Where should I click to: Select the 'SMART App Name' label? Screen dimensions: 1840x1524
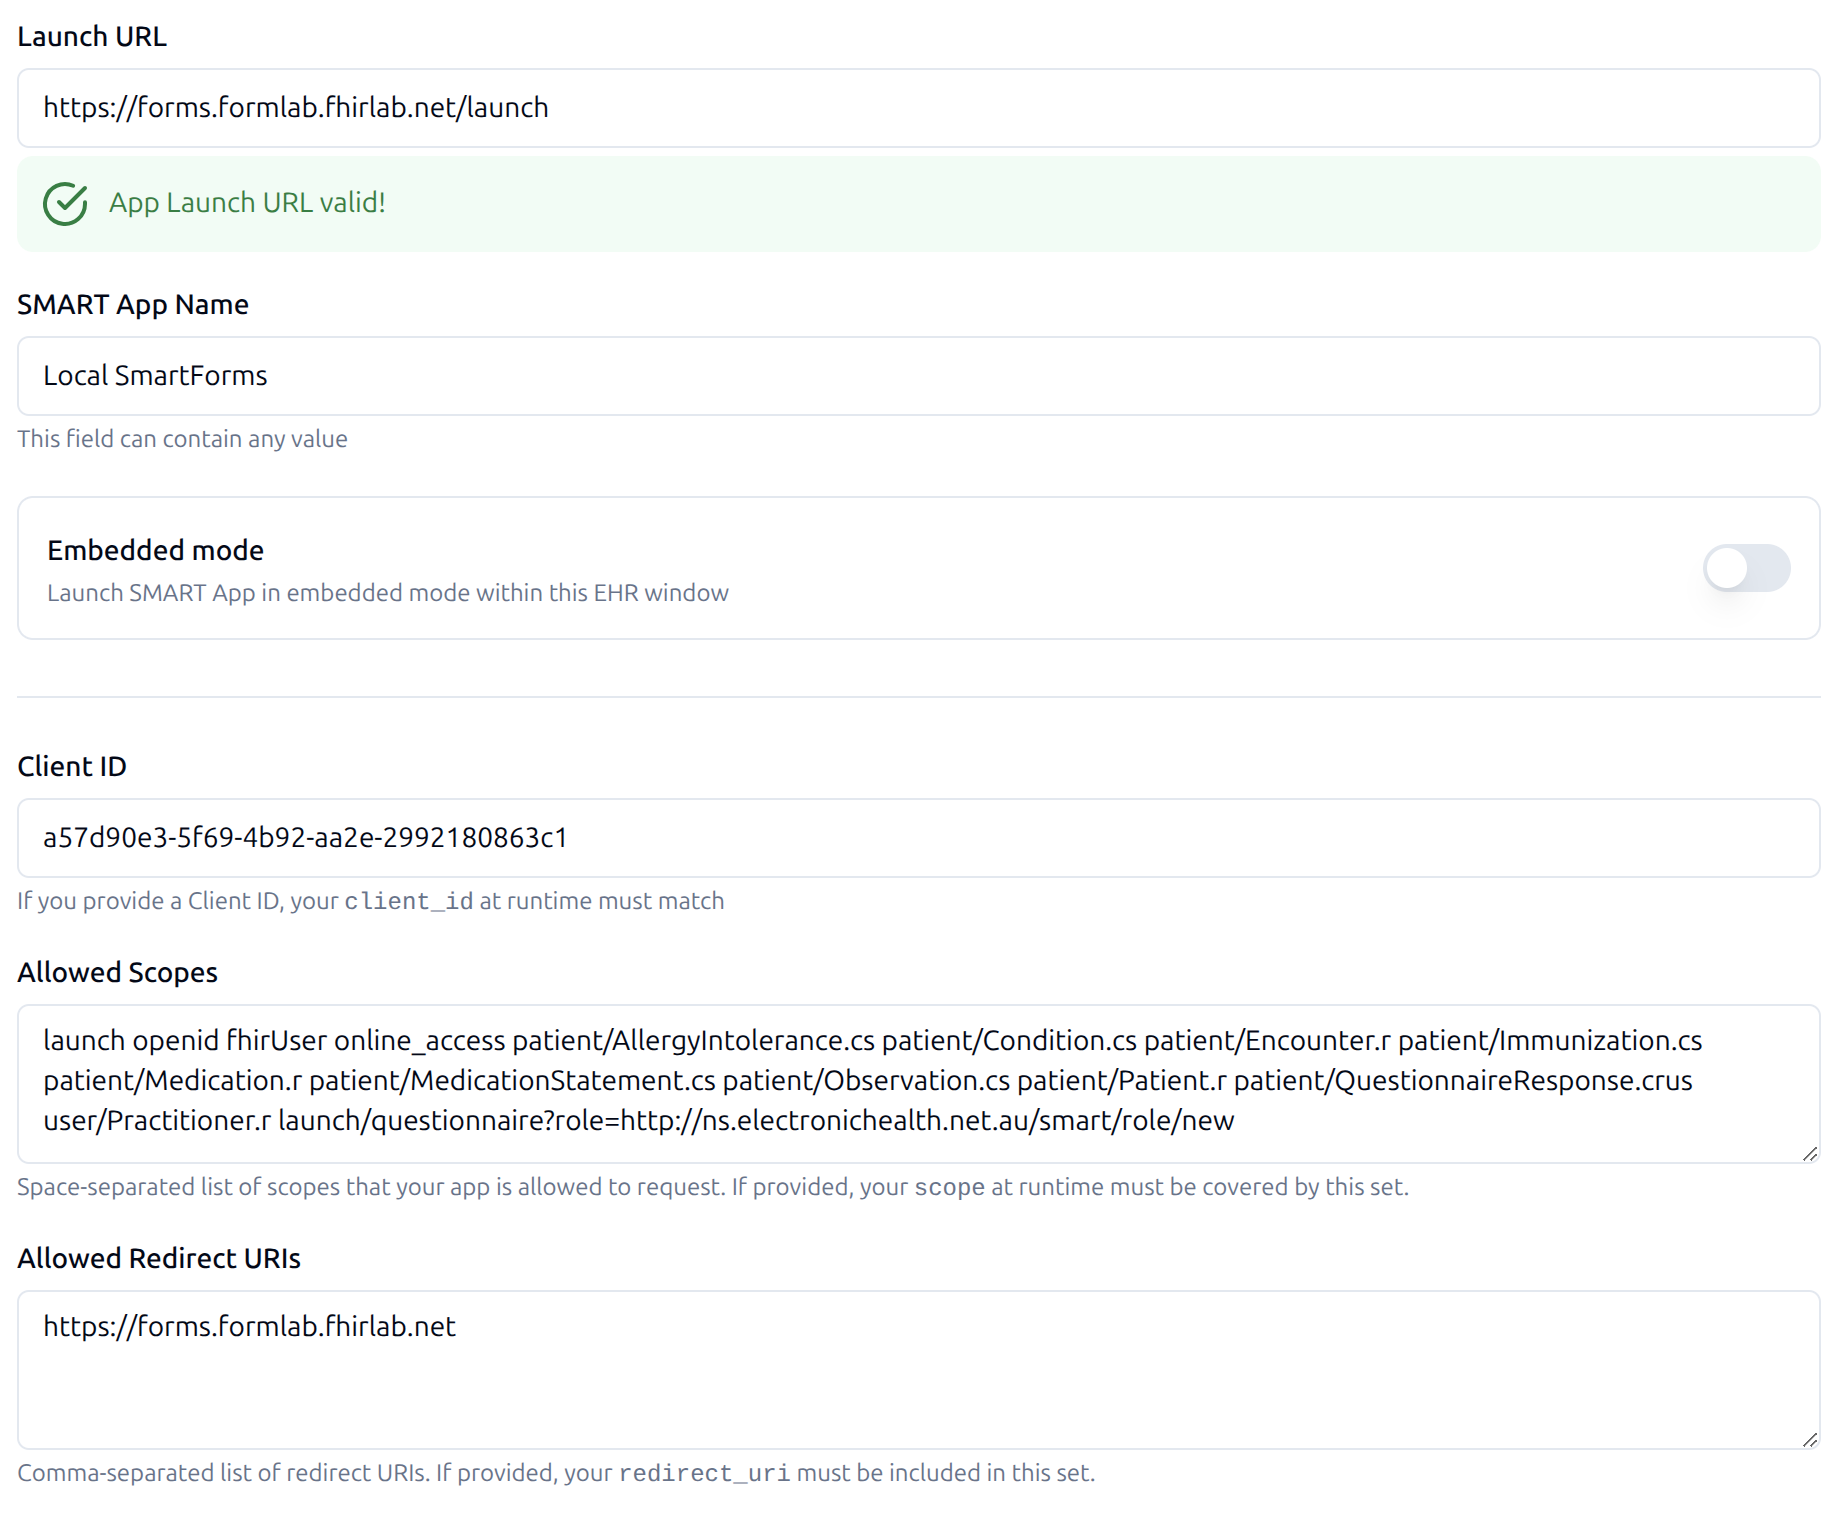(133, 305)
